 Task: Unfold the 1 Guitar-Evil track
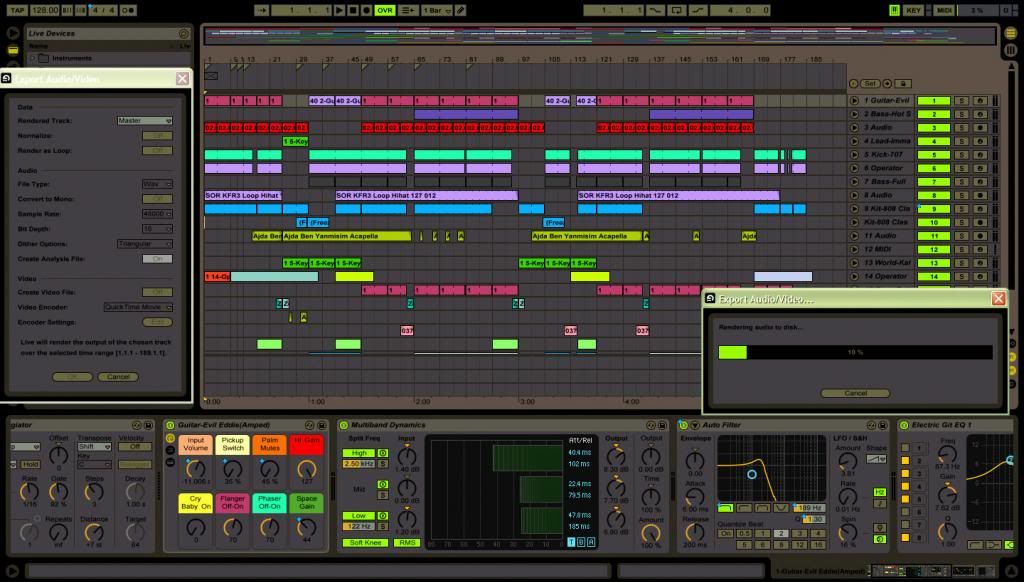[x=854, y=101]
